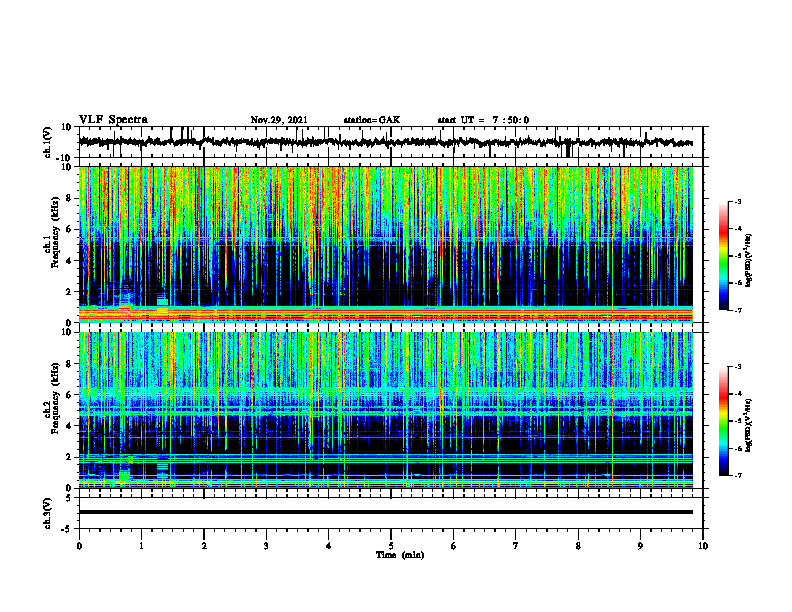Click the "station=GAK" label
The height and width of the screenshot is (612, 792).
point(372,120)
